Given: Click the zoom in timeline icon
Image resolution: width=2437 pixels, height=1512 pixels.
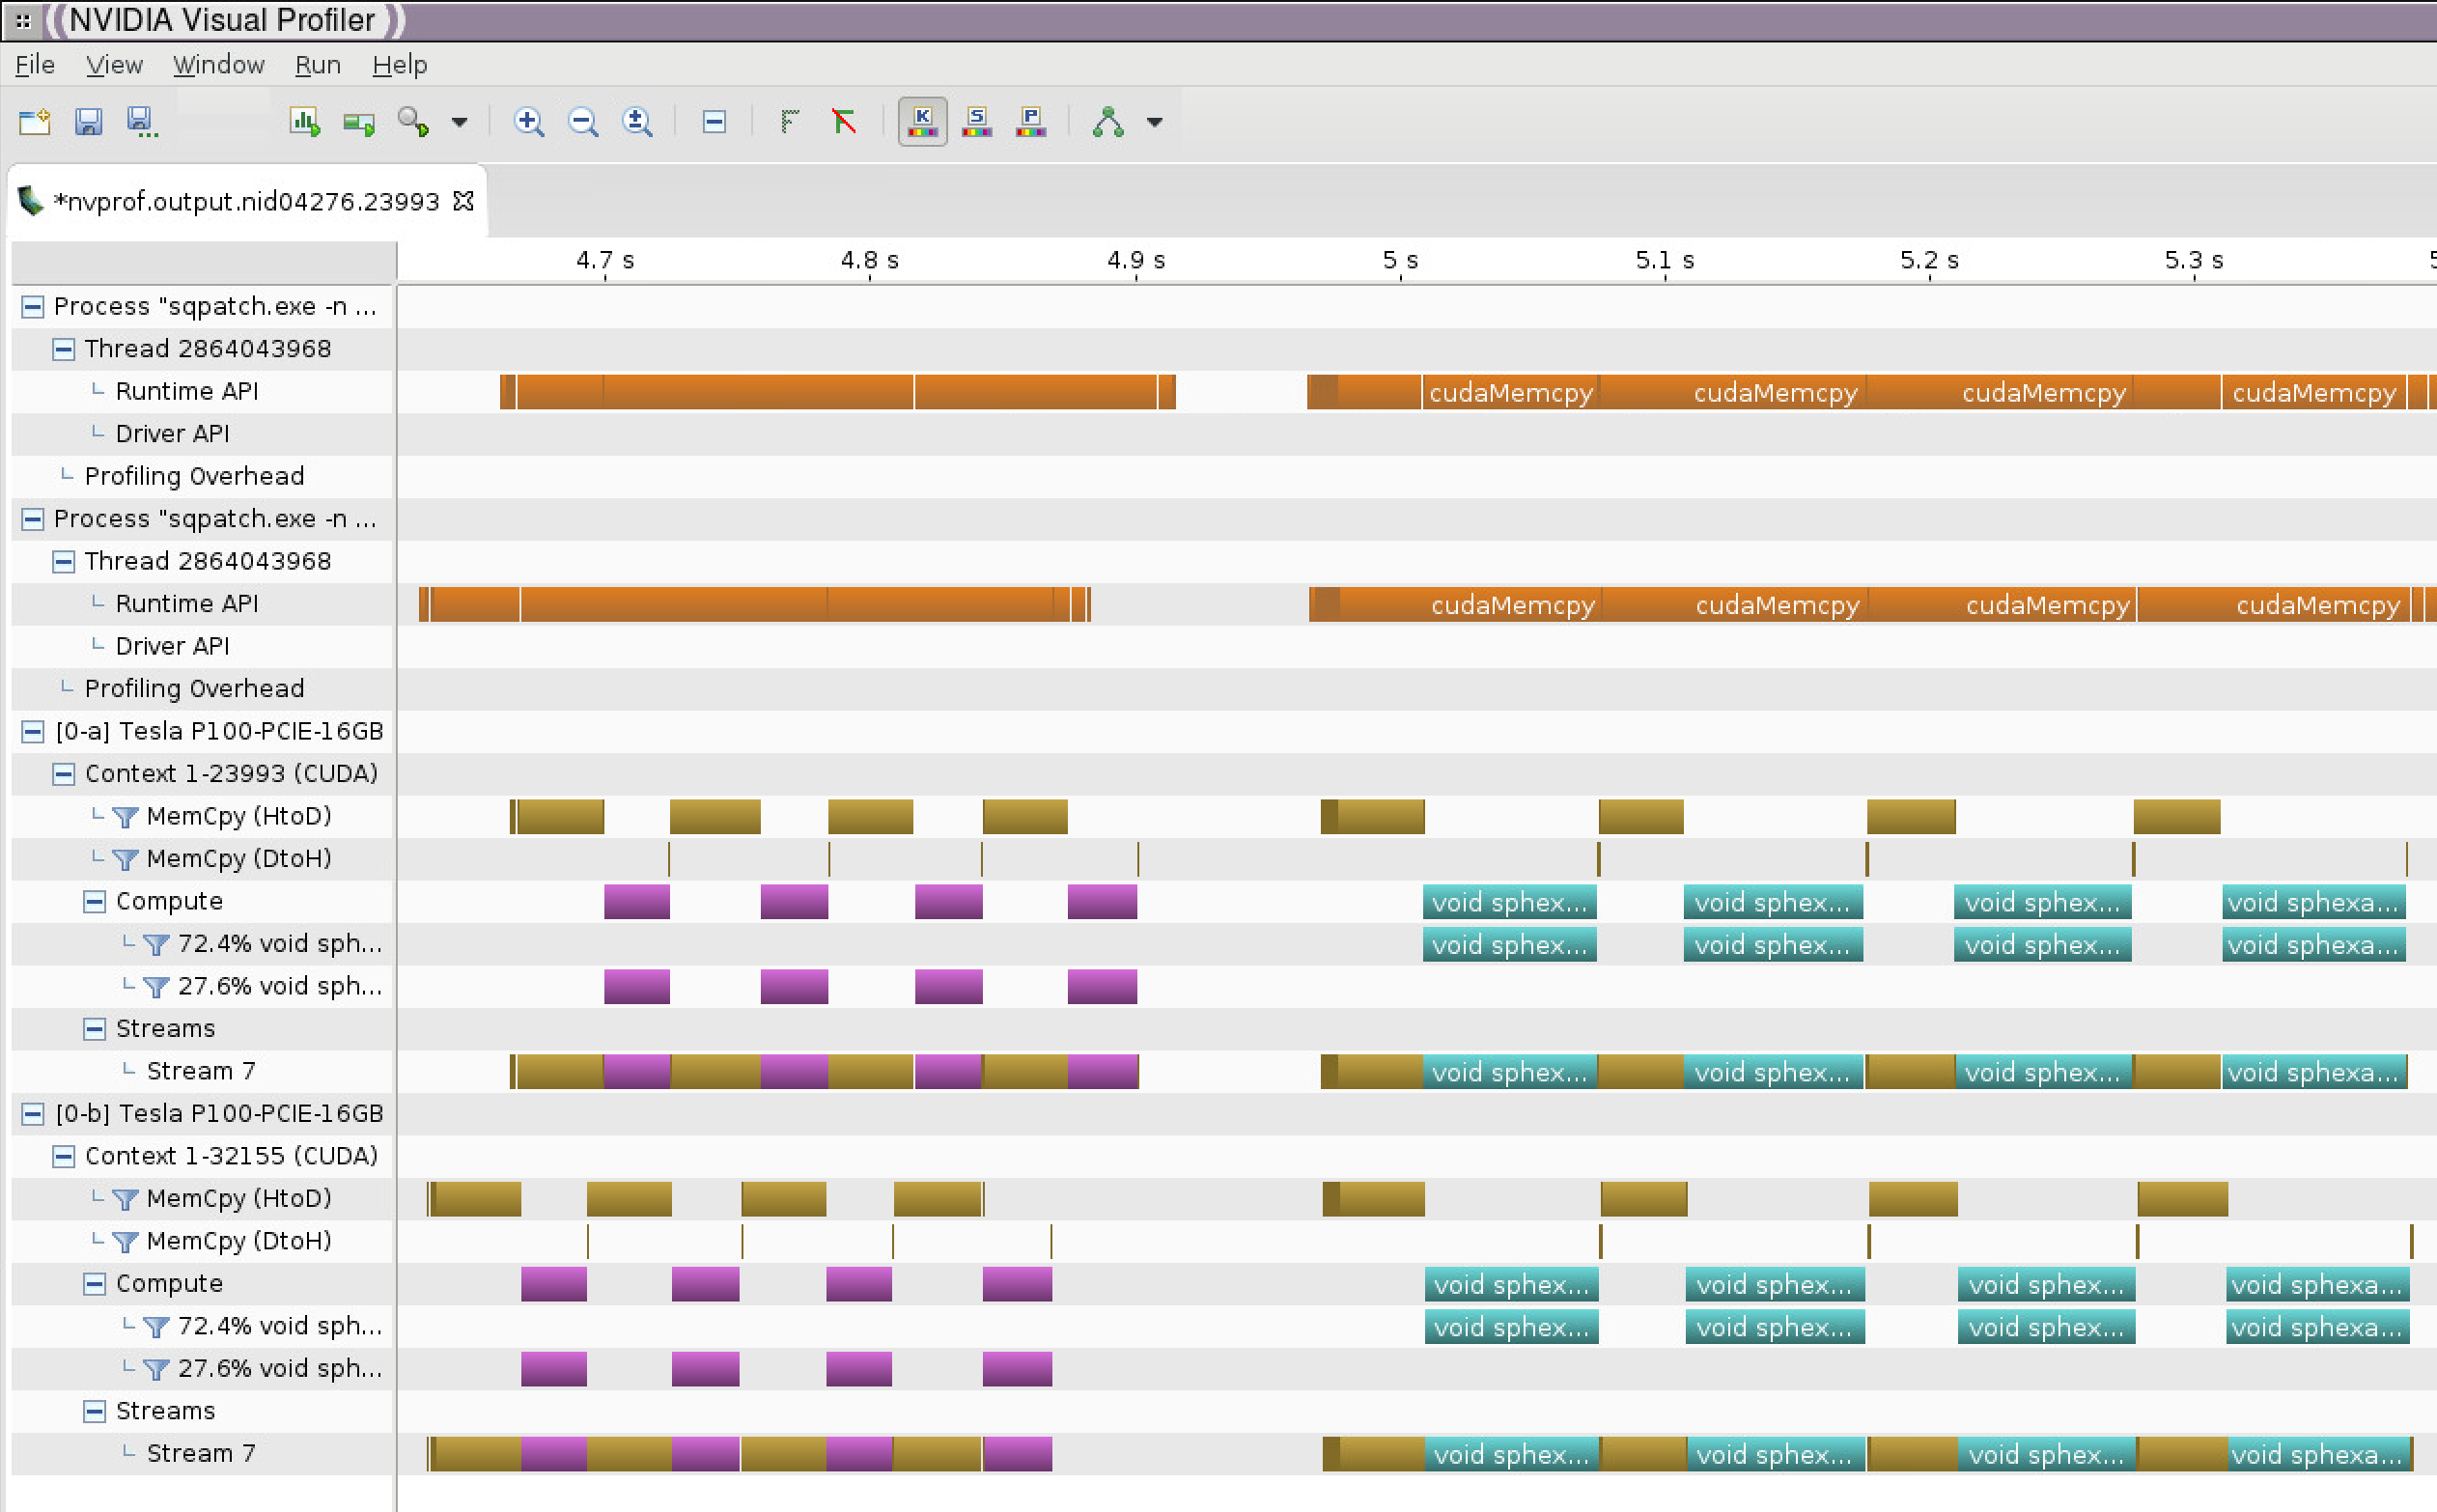Looking at the screenshot, I should (x=528, y=122).
